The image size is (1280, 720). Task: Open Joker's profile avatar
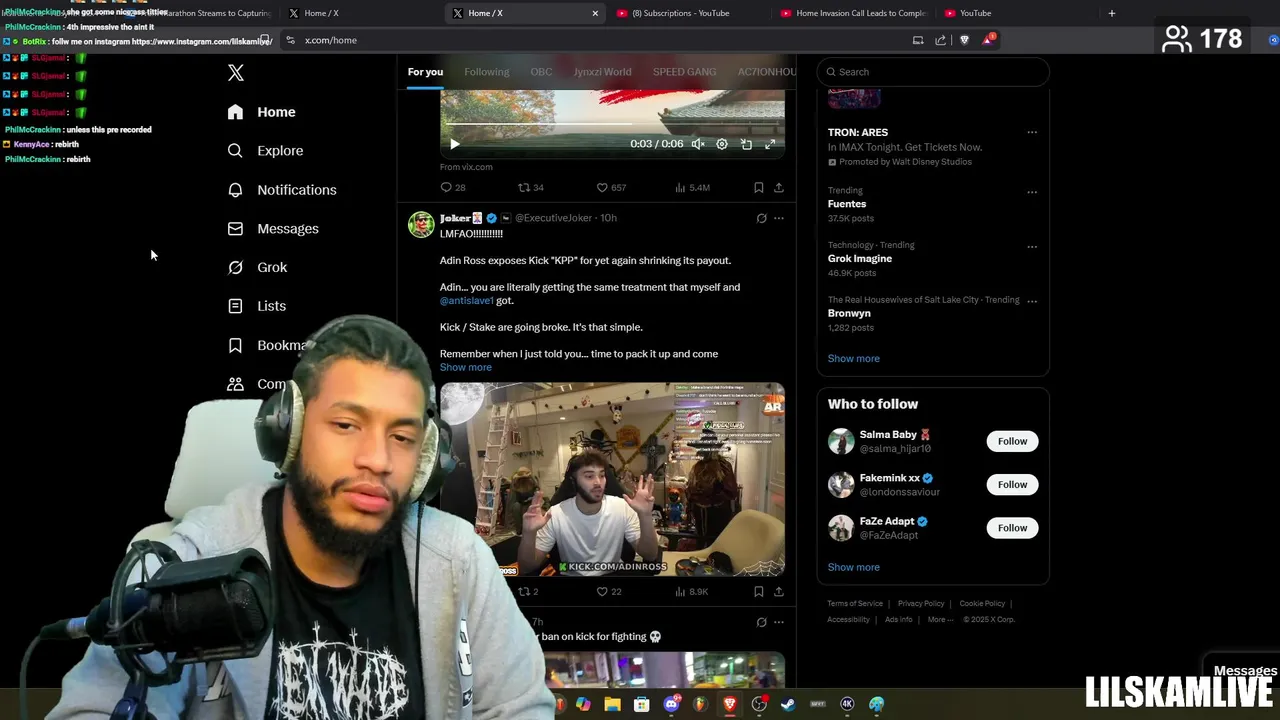421,224
